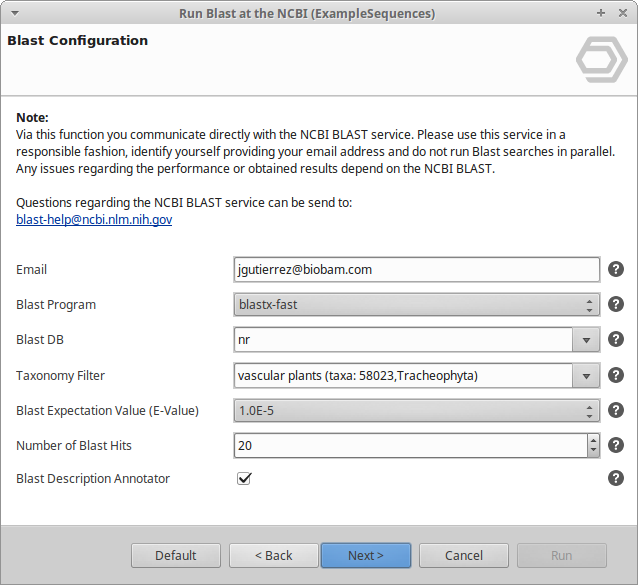This screenshot has width=638, height=585.
Task: Decrease the Number of Blast Hits value
Action: (593, 451)
